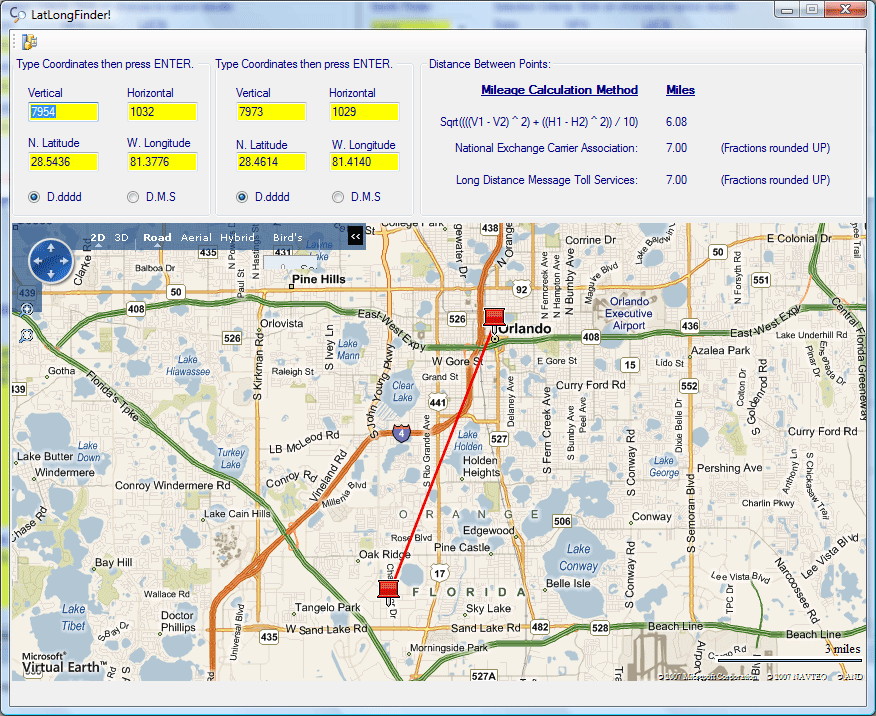Click second point Horizontal field 1029
The height and width of the screenshot is (716, 876).
(x=364, y=112)
